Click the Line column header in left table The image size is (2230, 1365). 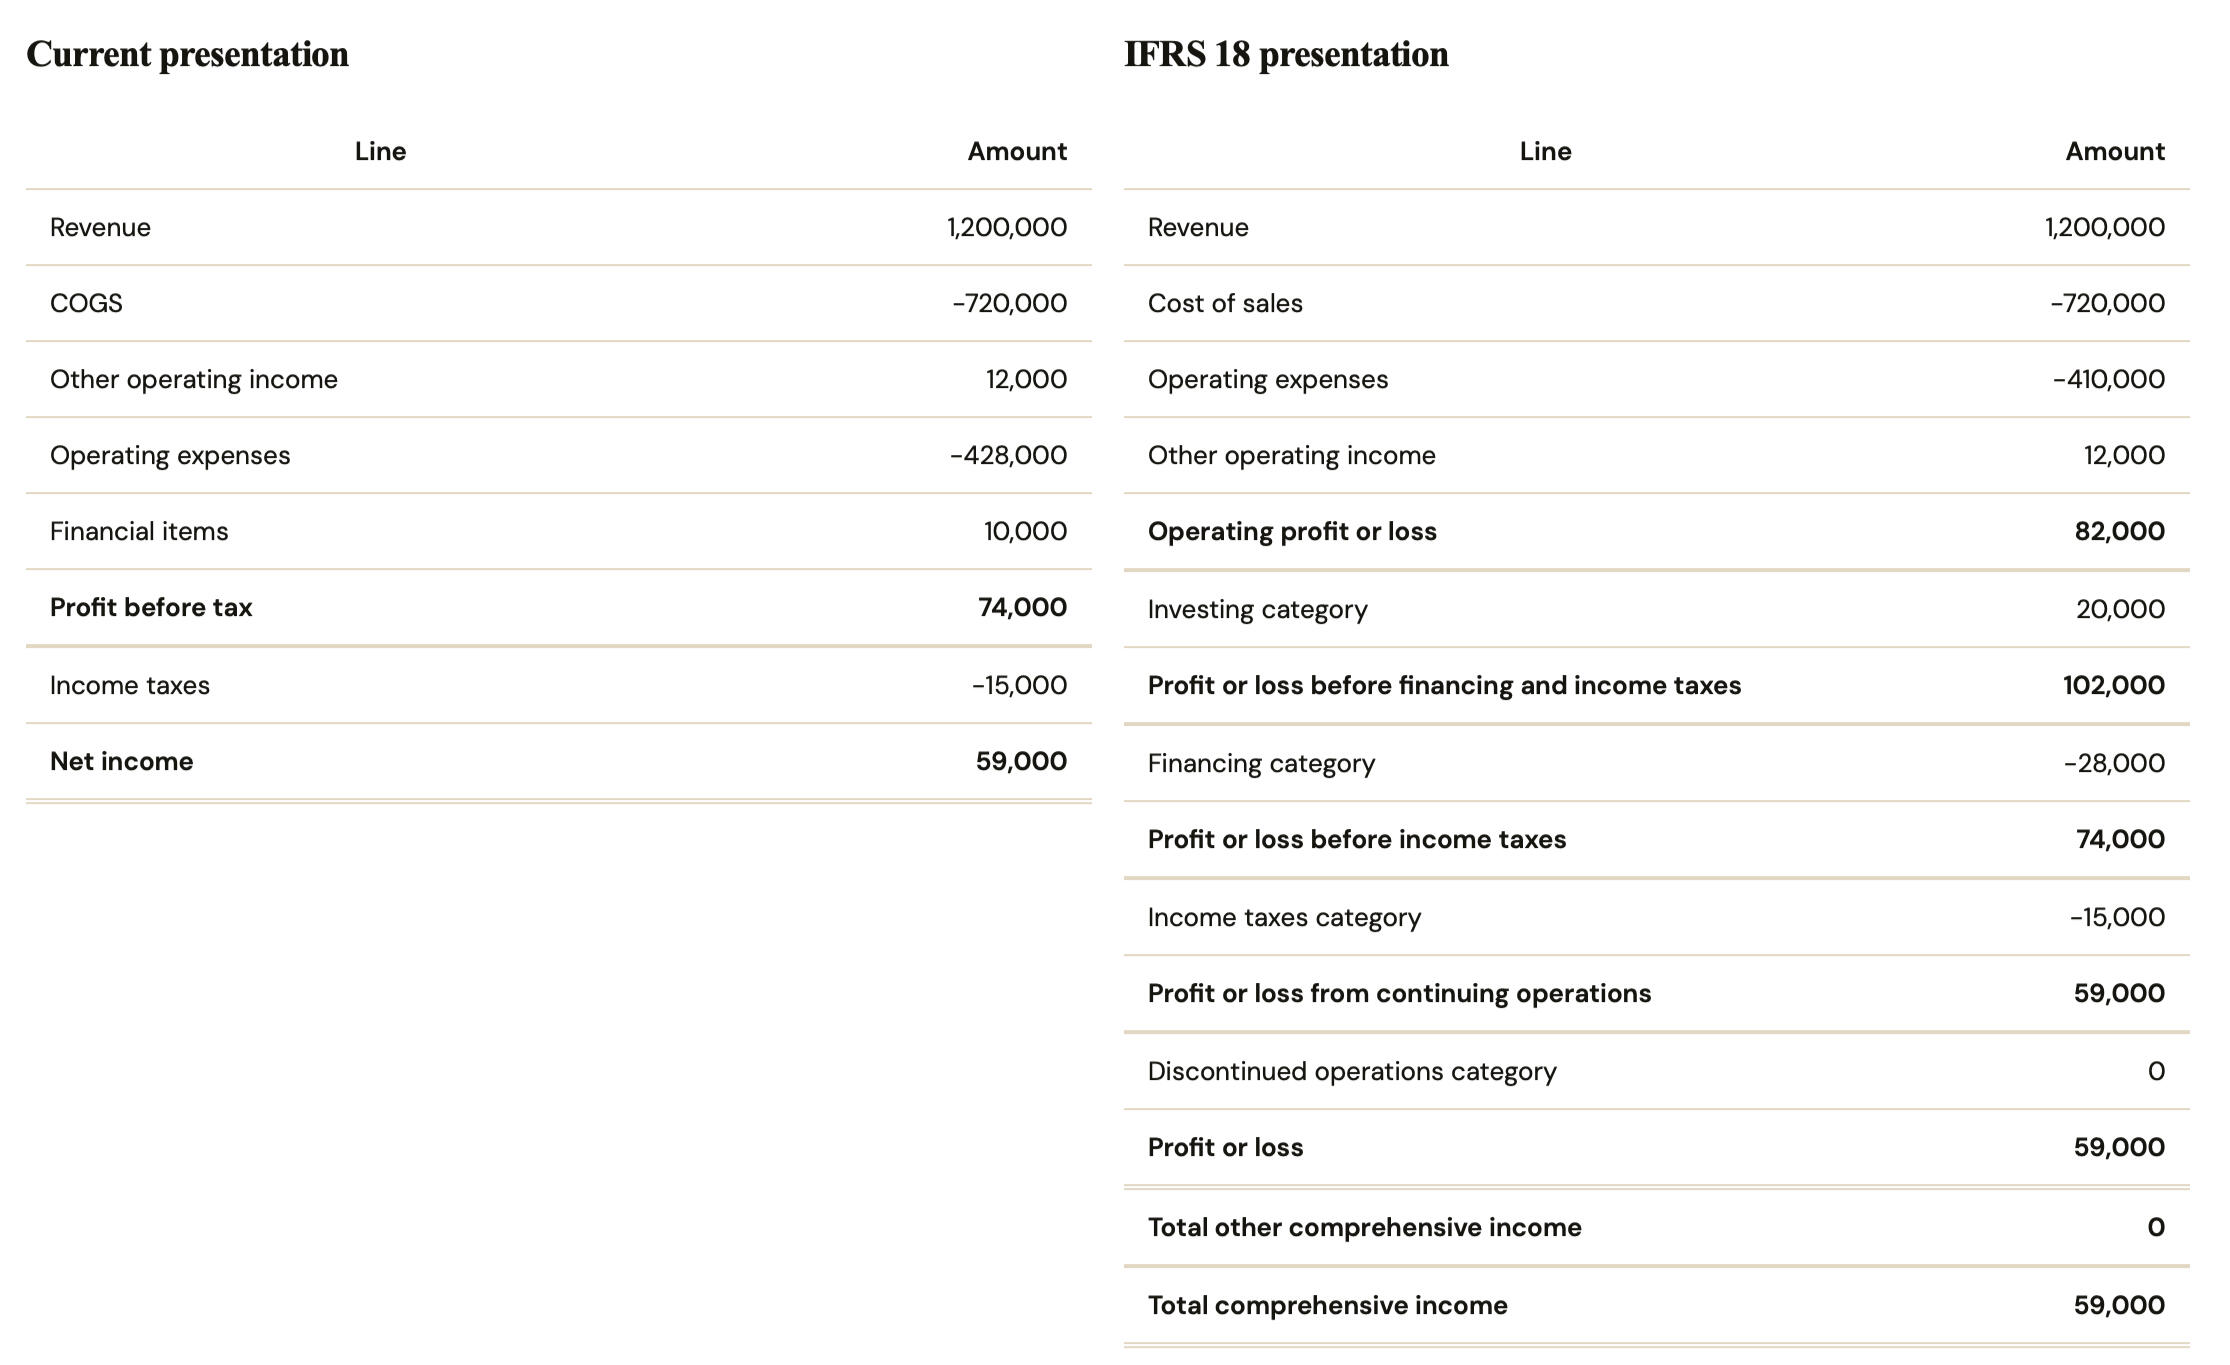tap(380, 151)
